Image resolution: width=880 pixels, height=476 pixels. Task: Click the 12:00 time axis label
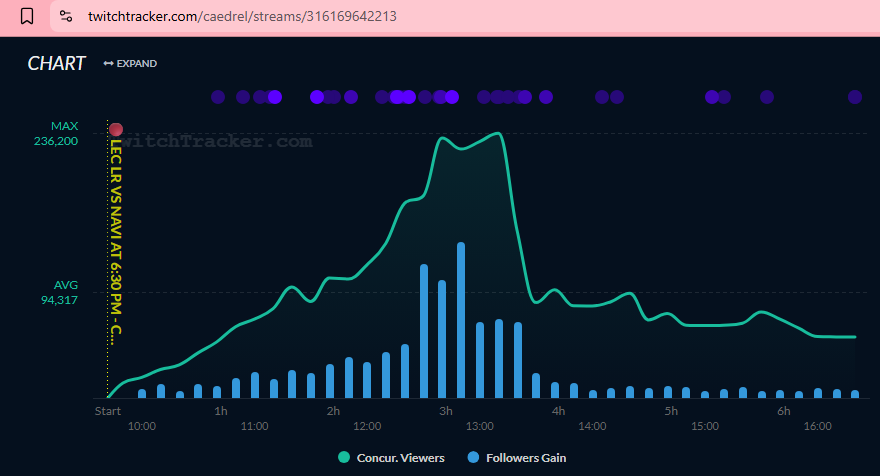tap(367, 426)
